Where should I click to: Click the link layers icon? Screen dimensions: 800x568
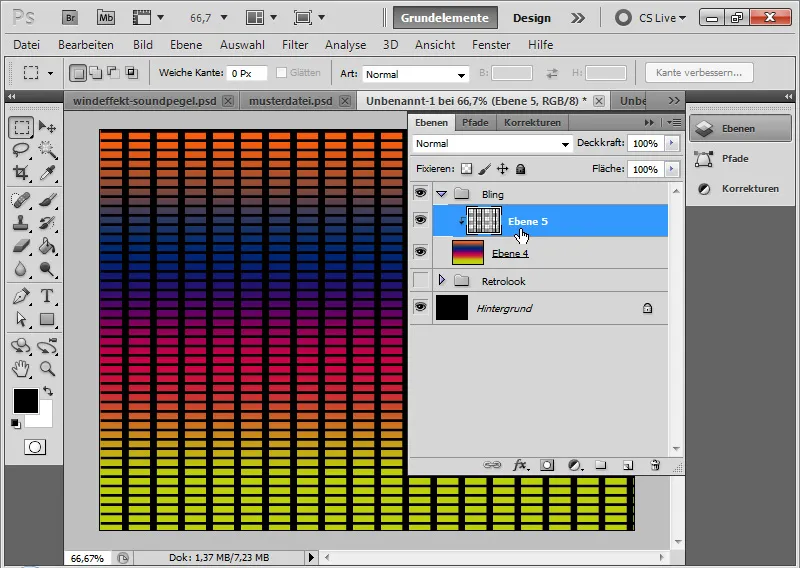click(492, 465)
